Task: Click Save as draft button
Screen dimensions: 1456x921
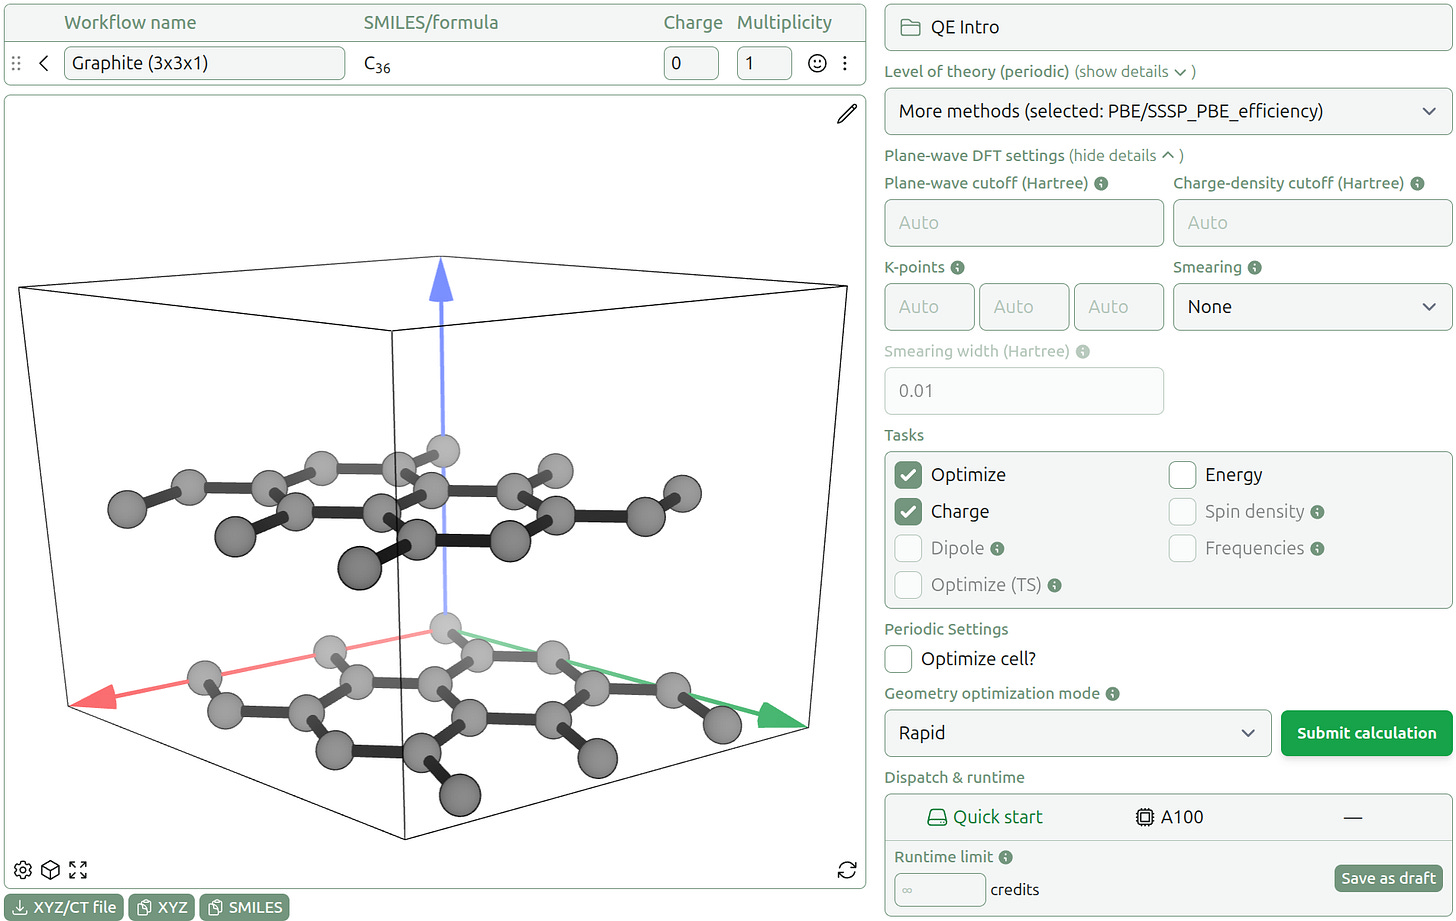Action: tap(1388, 878)
